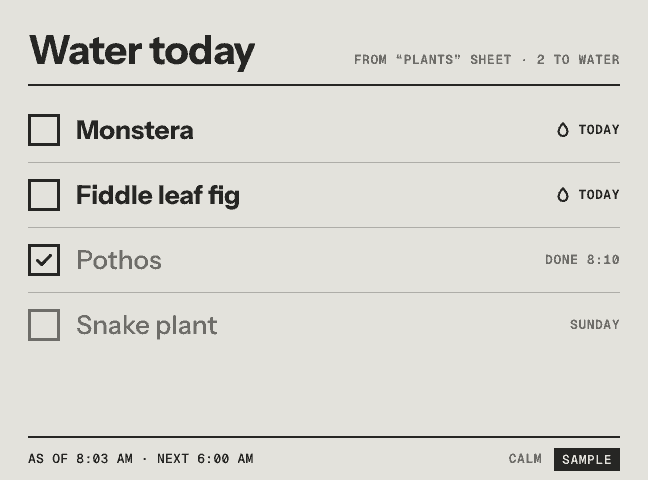Tick the Fiddle leaf fig checkbox
Viewport: 648px width, 480px height.
click(44, 195)
